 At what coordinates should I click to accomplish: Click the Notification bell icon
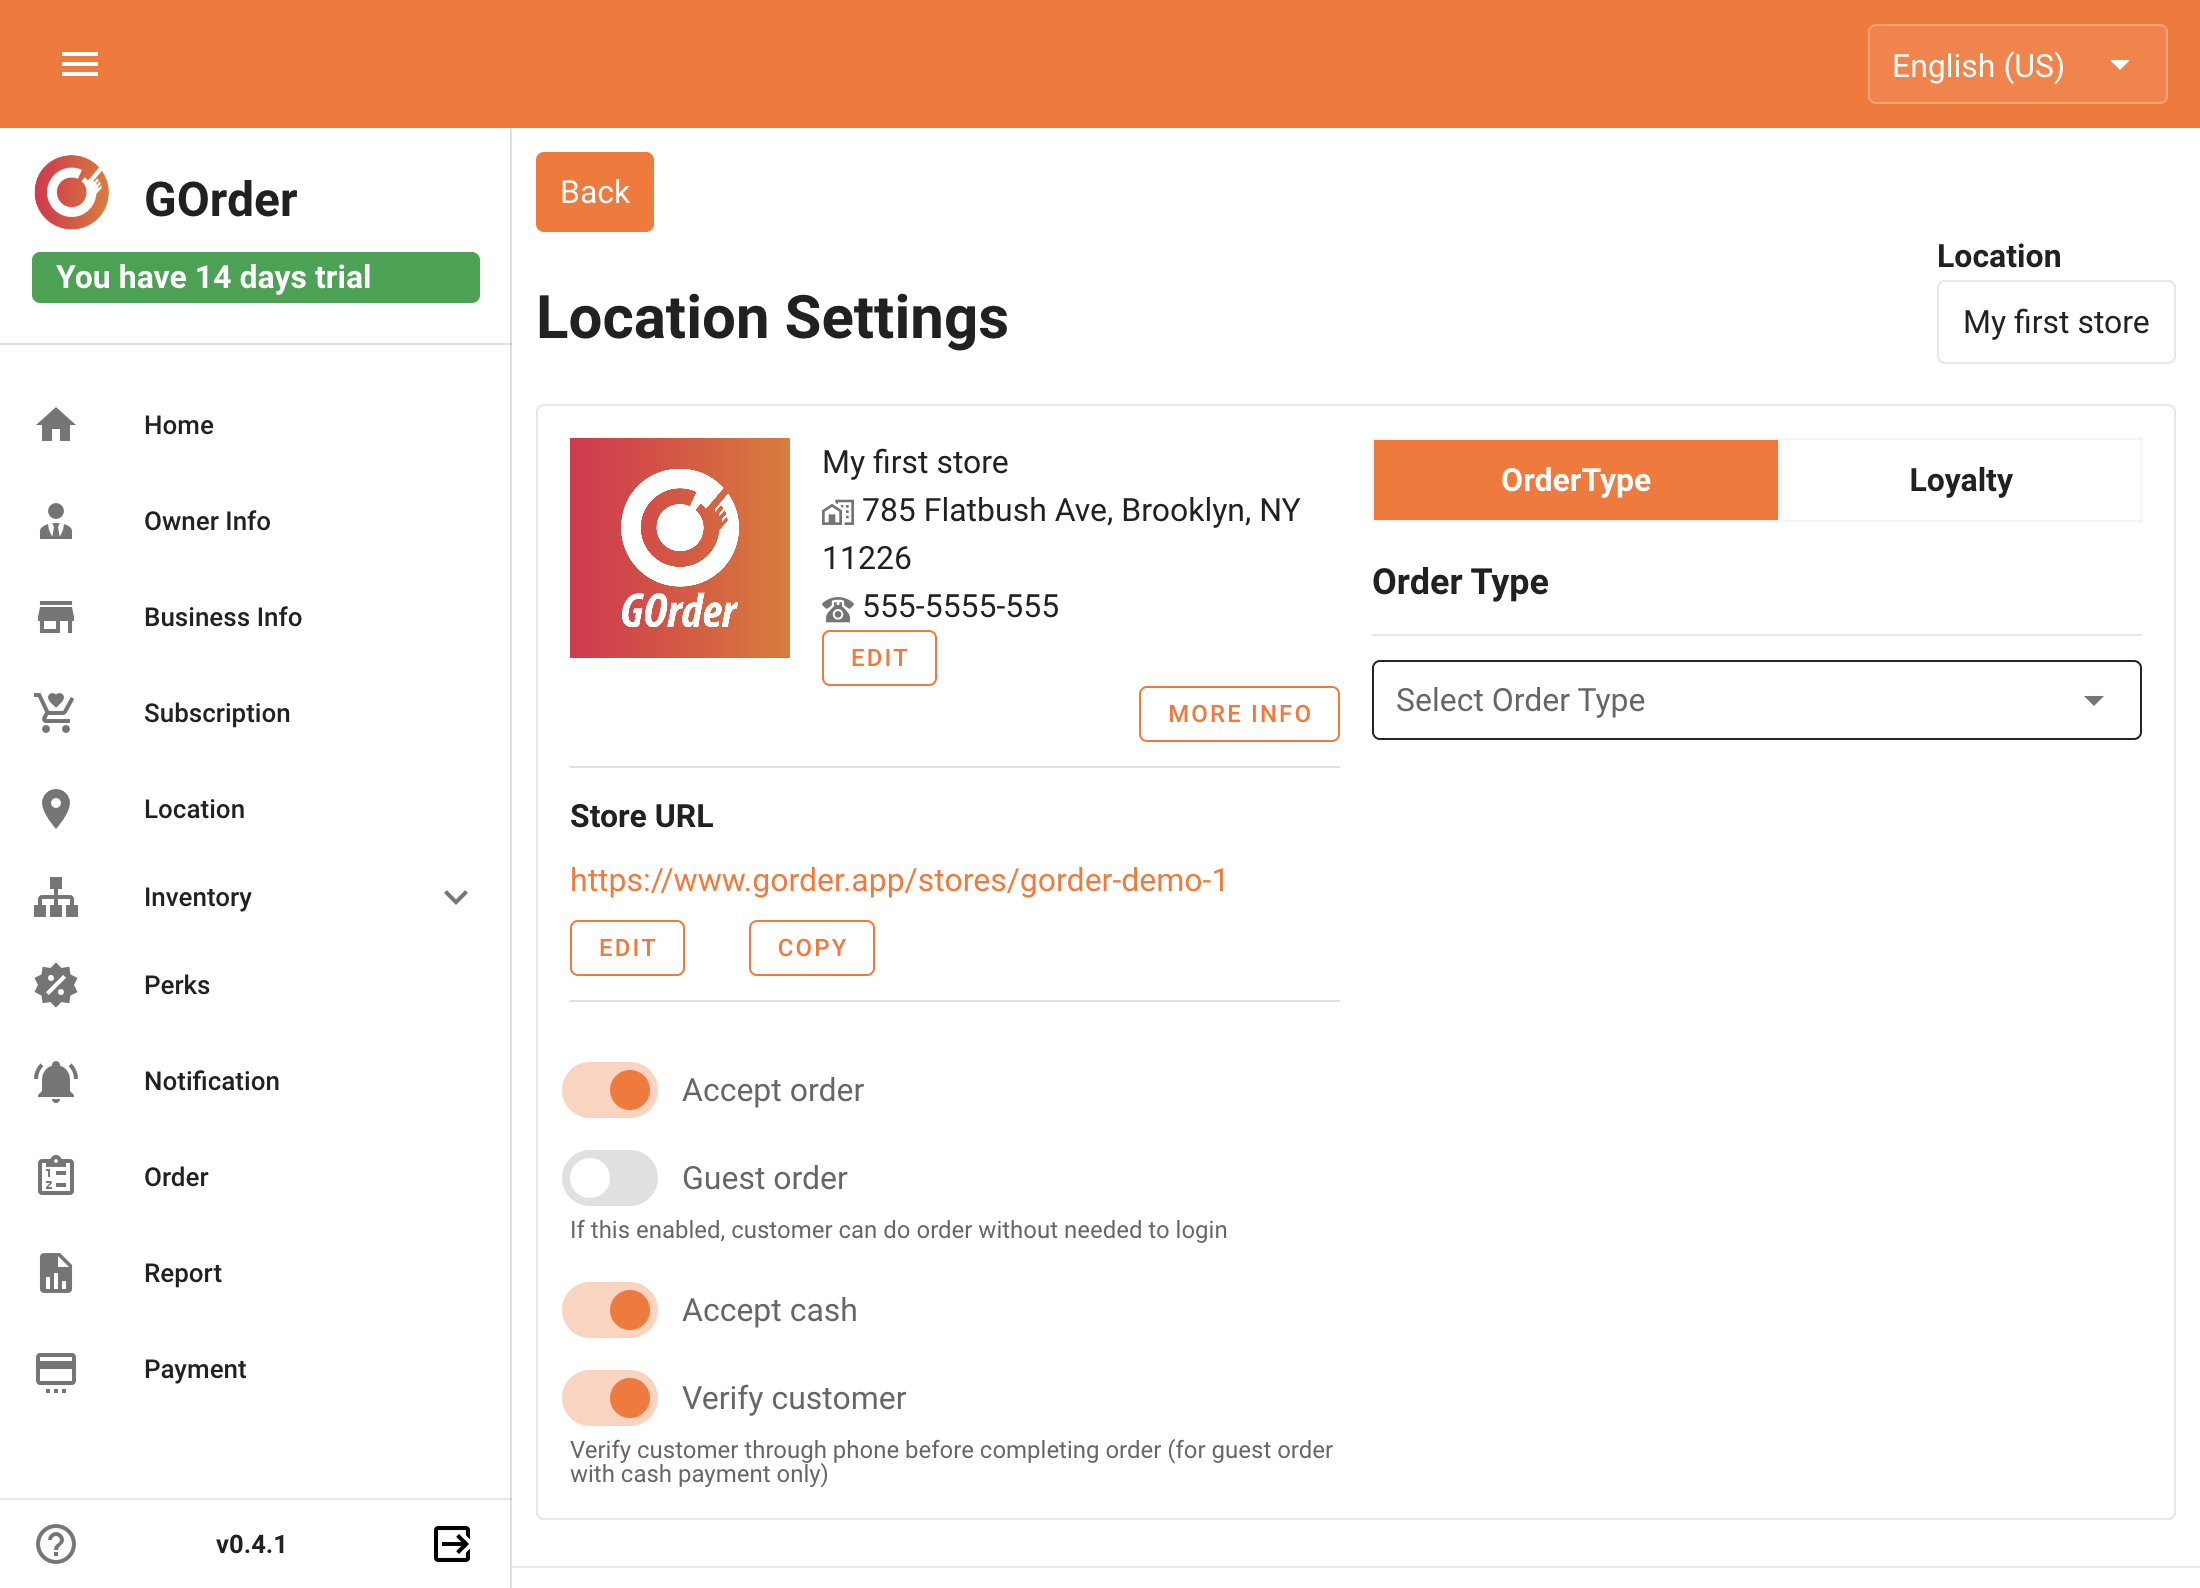[x=56, y=1081]
